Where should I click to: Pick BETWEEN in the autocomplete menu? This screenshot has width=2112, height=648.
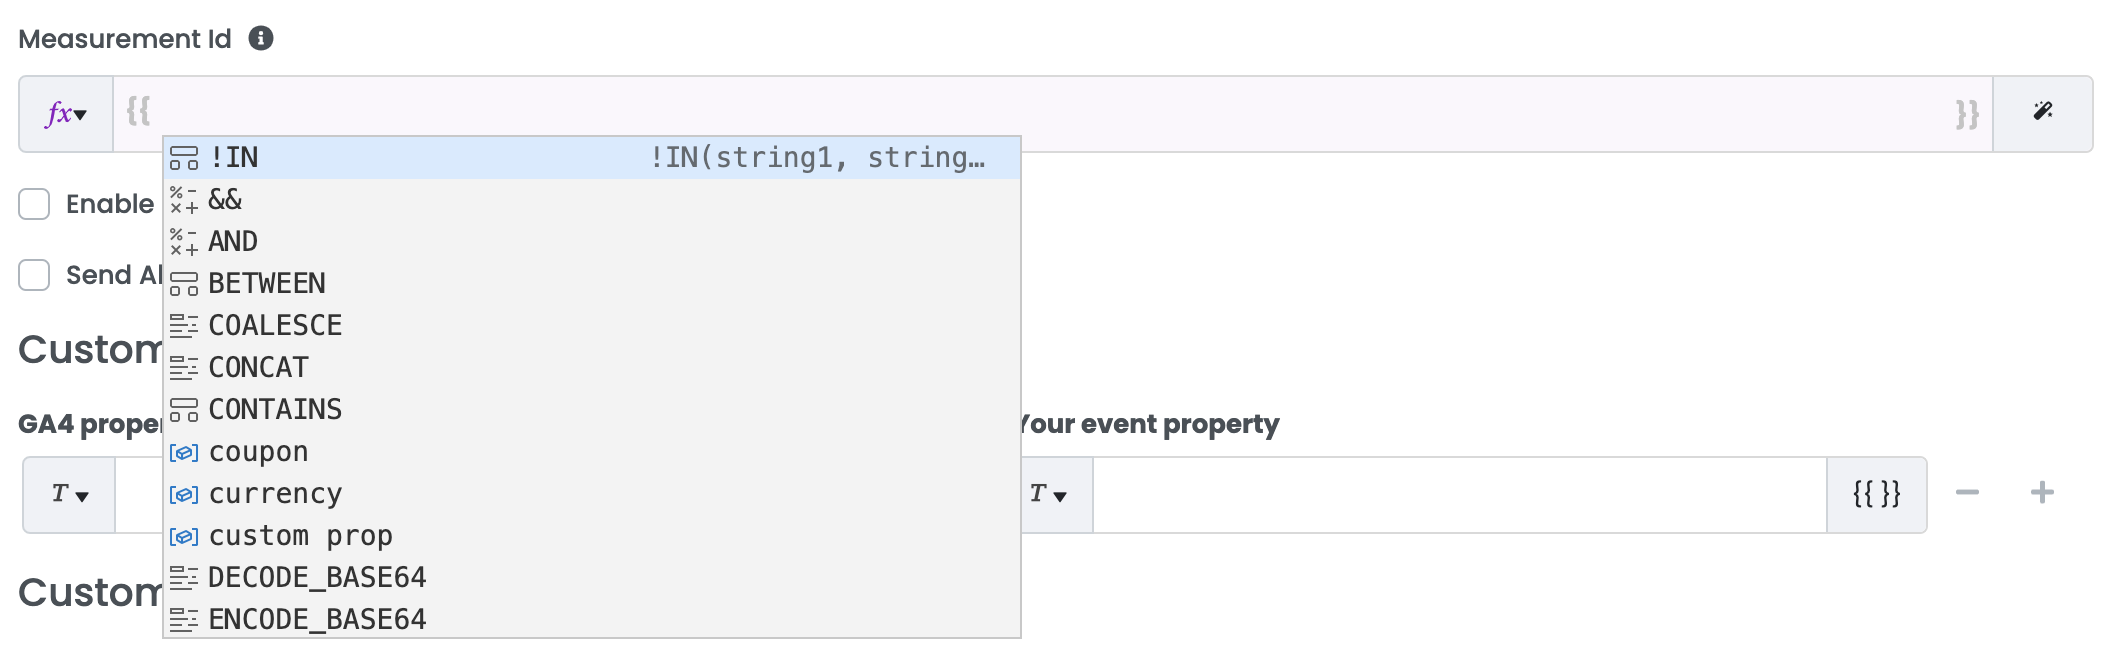point(267,284)
